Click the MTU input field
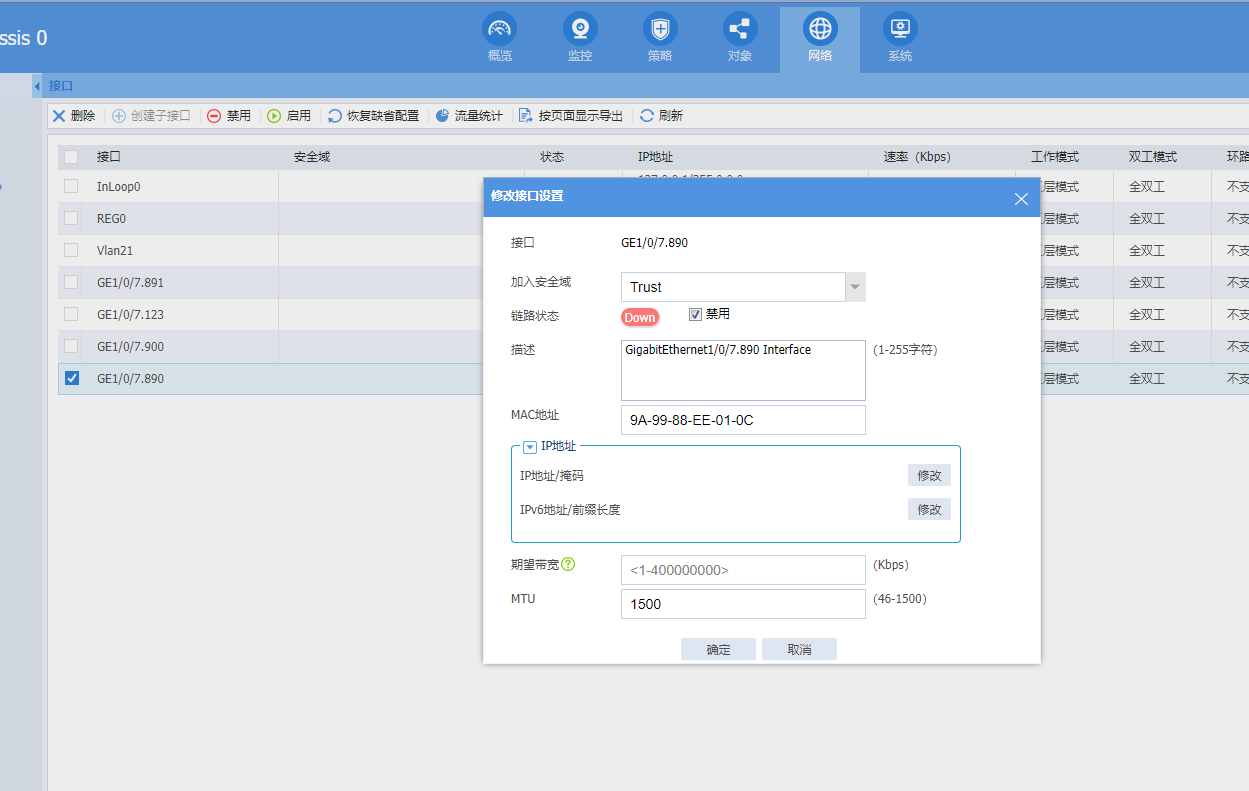 point(742,604)
